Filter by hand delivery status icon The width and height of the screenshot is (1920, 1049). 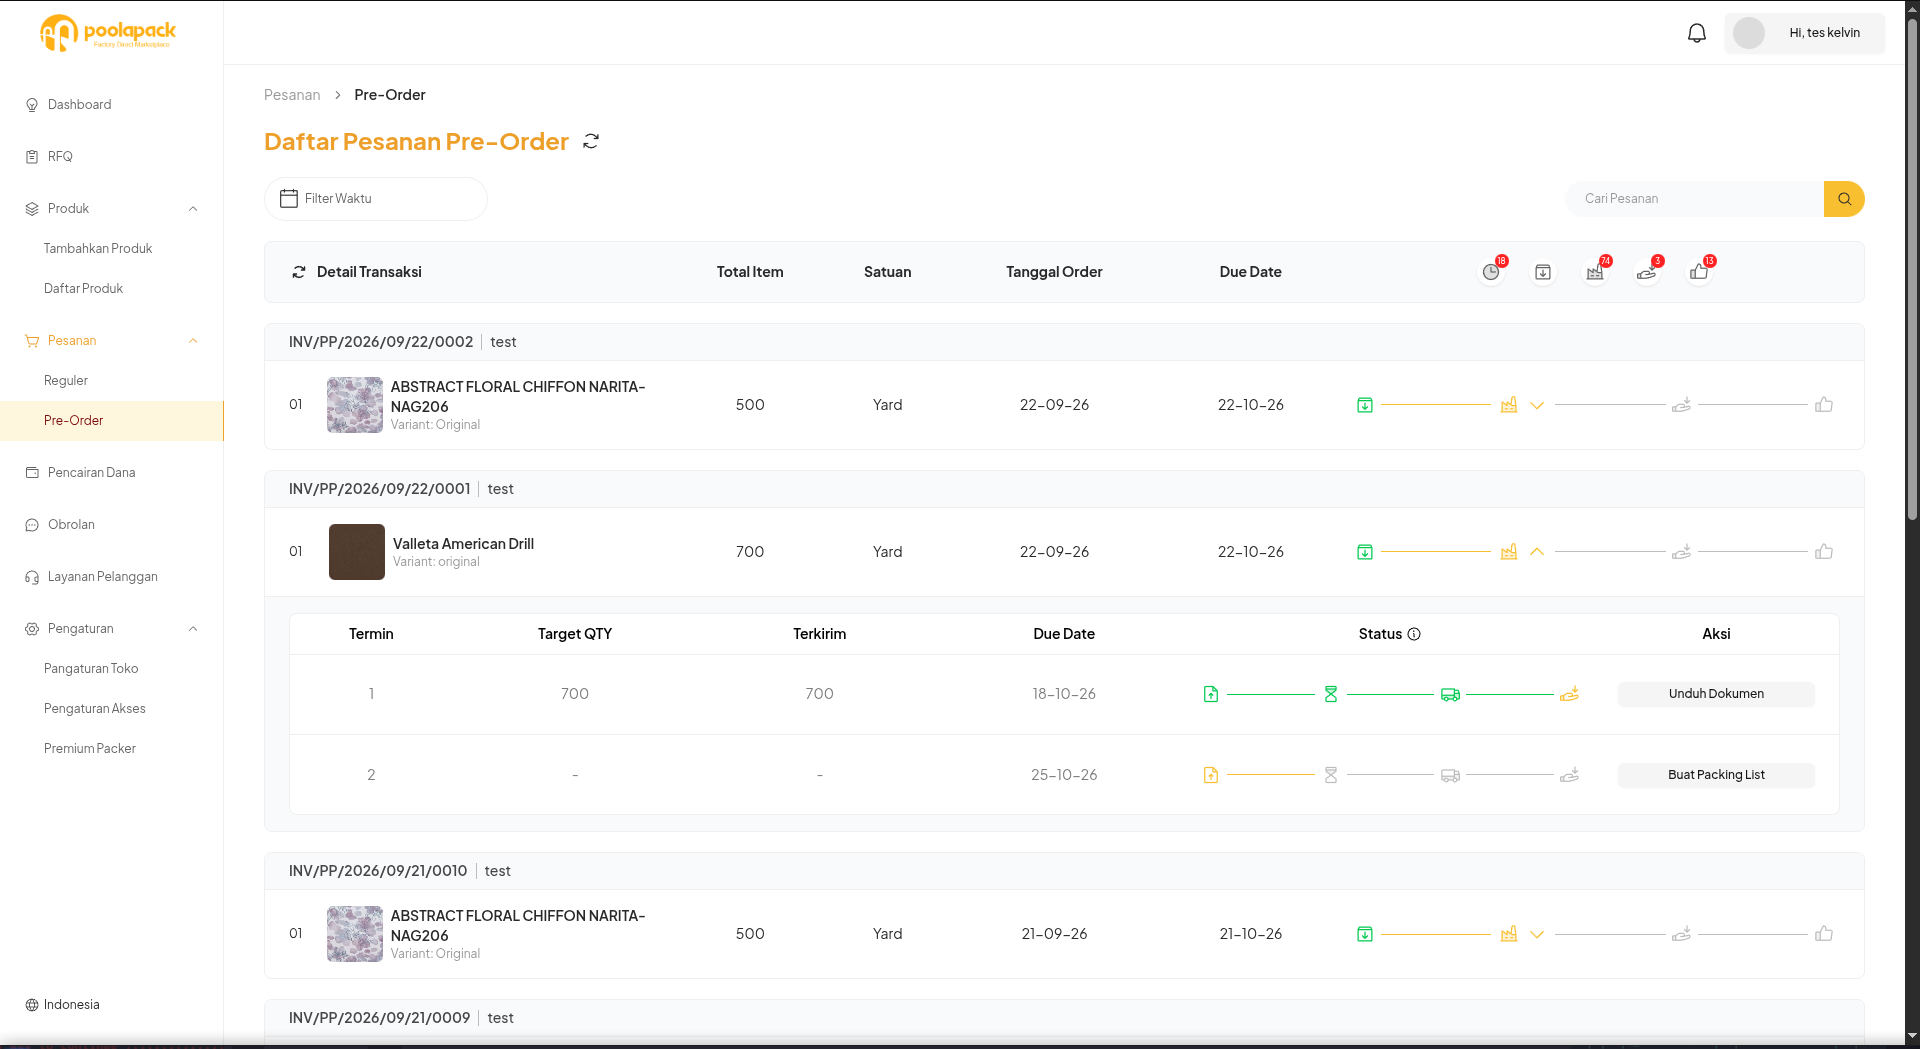(1647, 272)
